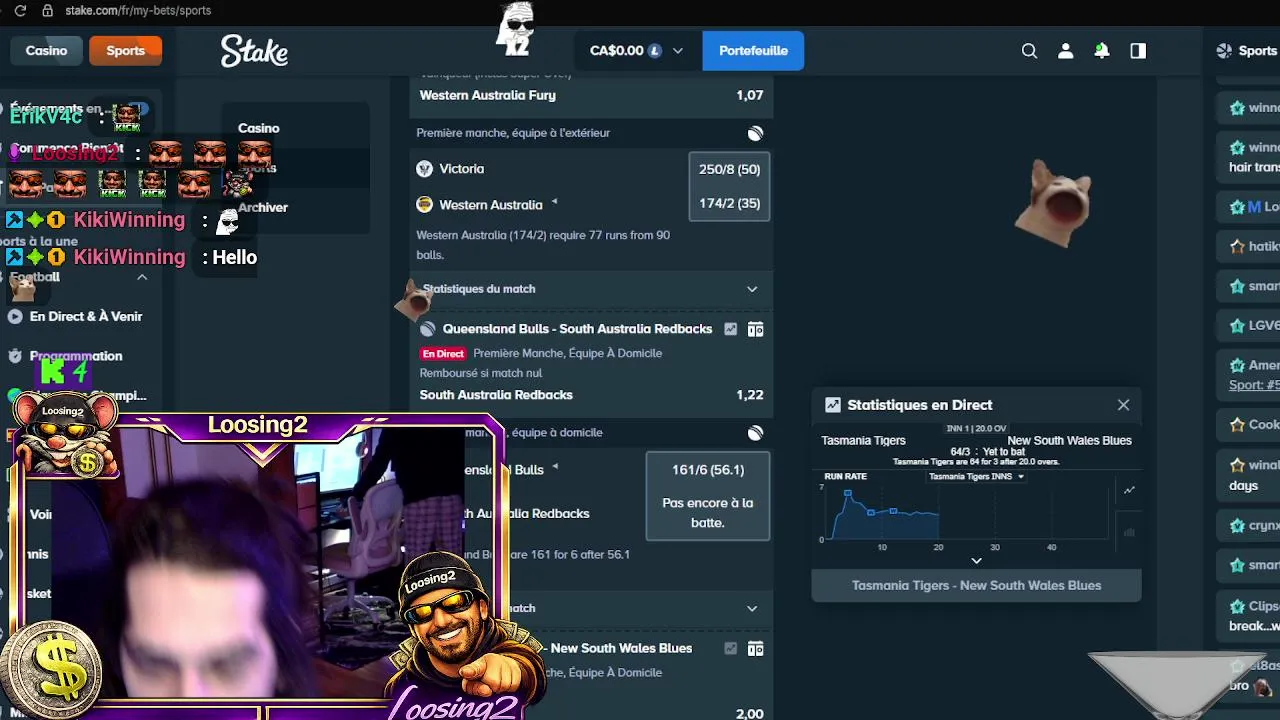The width and height of the screenshot is (1280, 720).
Task: Open the user profile icon
Action: click(1066, 51)
